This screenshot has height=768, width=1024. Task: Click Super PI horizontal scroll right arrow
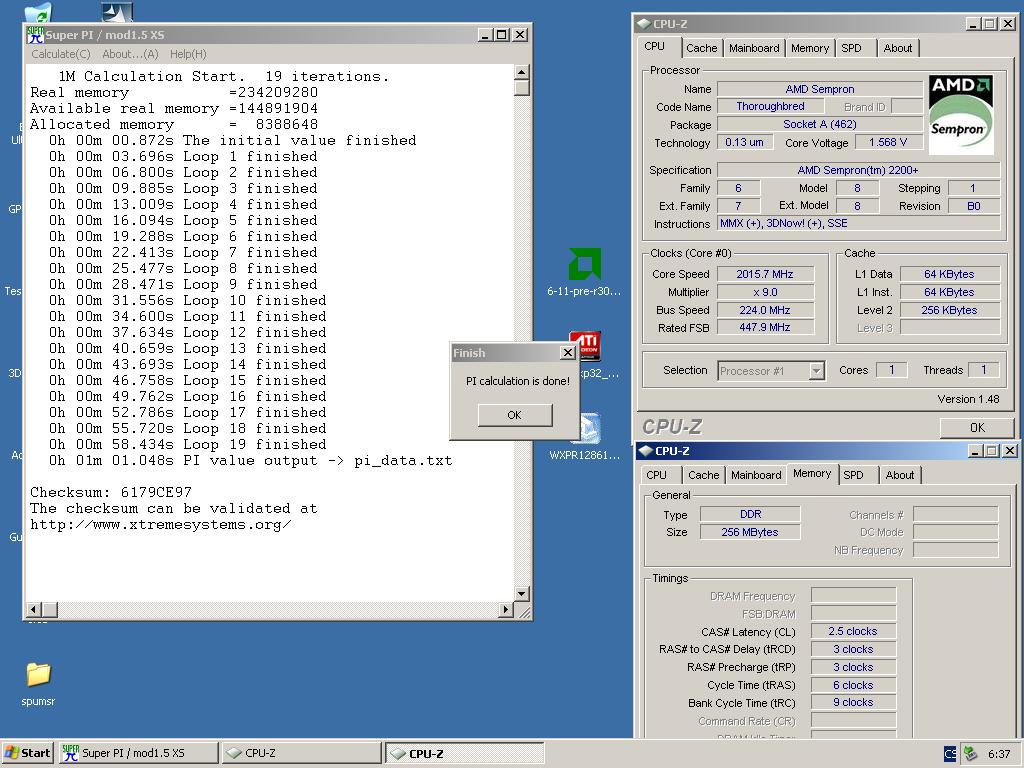click(x=505, y=609)
